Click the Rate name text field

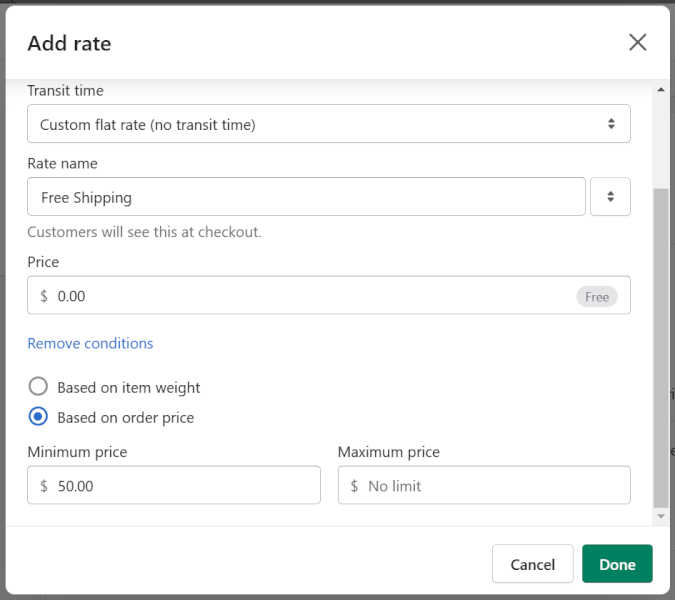point(306,197)
